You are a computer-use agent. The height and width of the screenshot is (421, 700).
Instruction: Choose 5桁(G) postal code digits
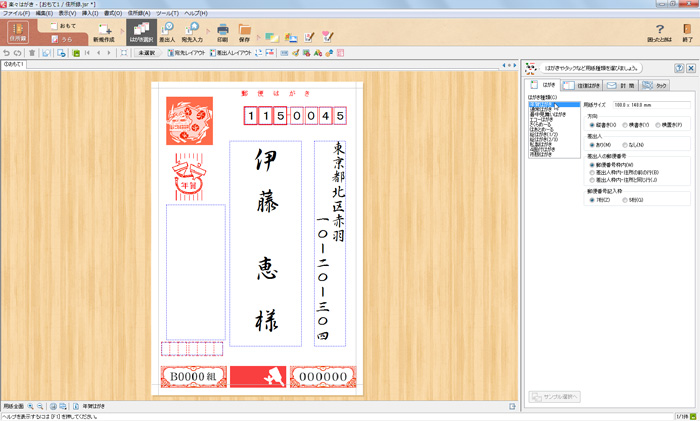[625, 200]
